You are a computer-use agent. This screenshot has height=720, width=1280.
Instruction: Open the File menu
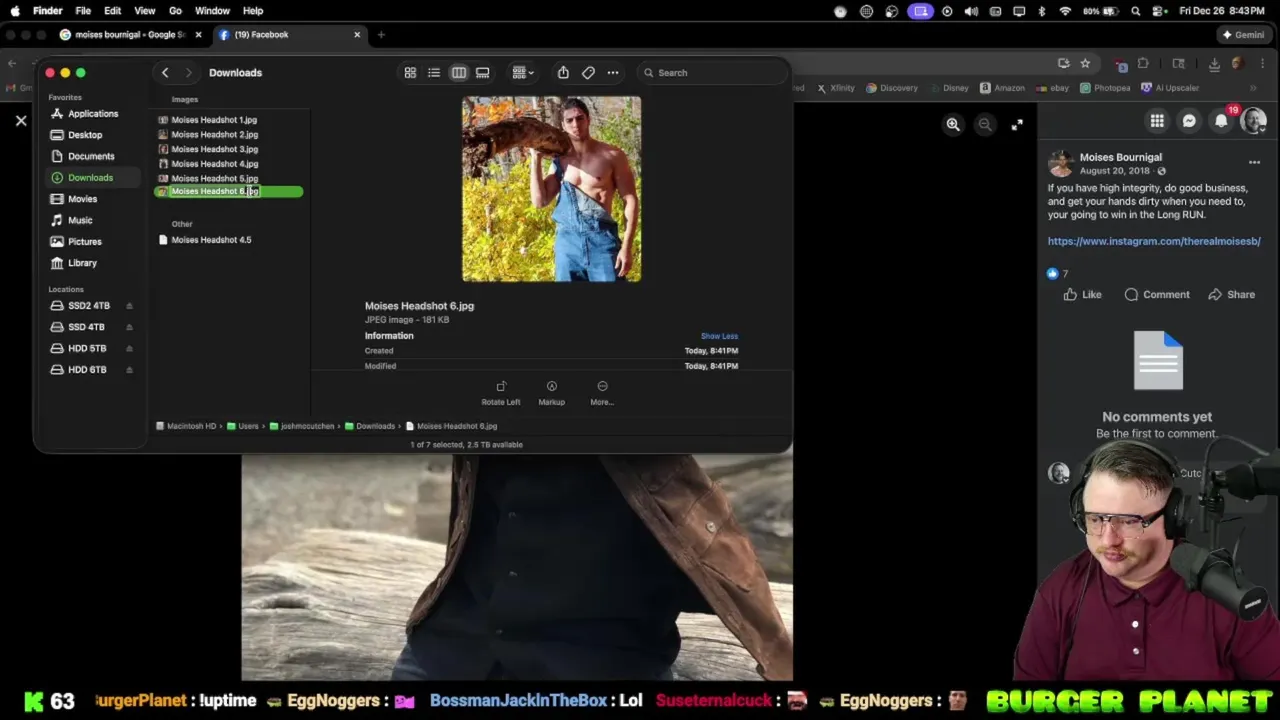tap(83, 11)
